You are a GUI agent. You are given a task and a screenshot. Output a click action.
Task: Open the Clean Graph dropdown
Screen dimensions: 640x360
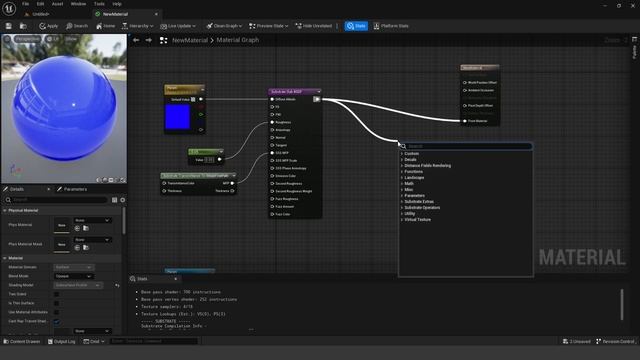click(x=224, y=26)
